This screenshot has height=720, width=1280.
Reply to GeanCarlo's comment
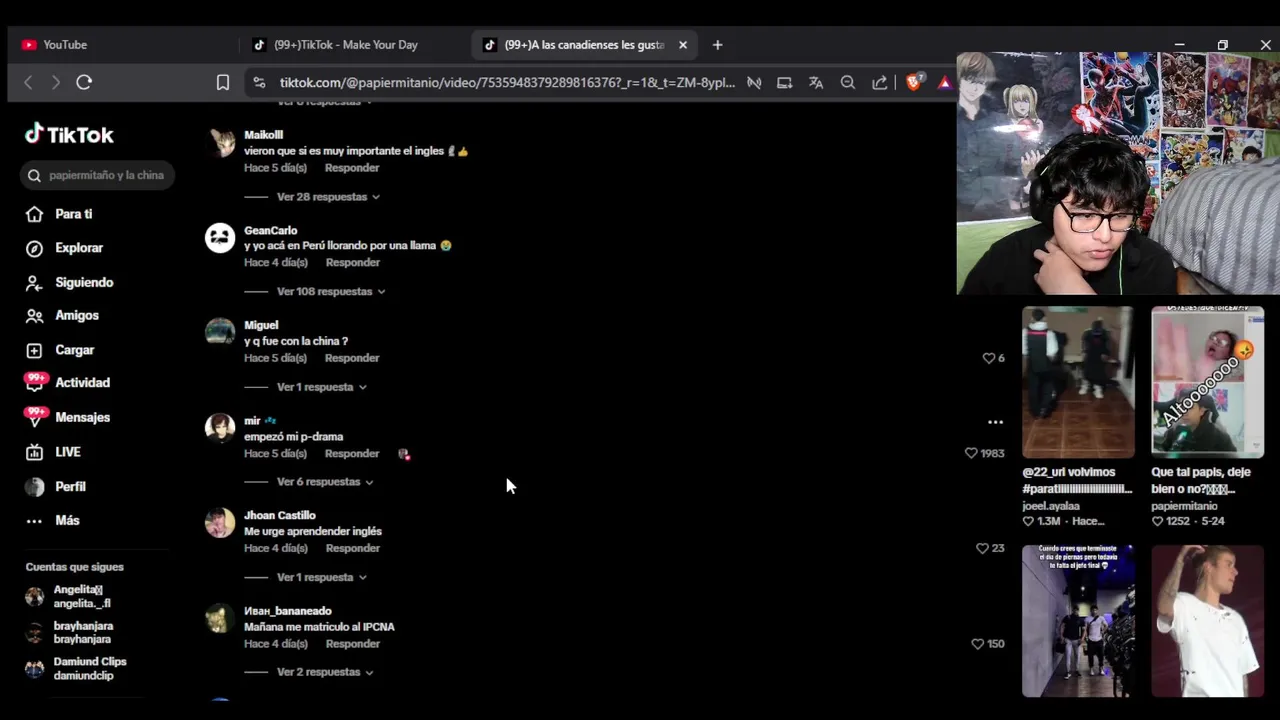(x=352, y=263)
